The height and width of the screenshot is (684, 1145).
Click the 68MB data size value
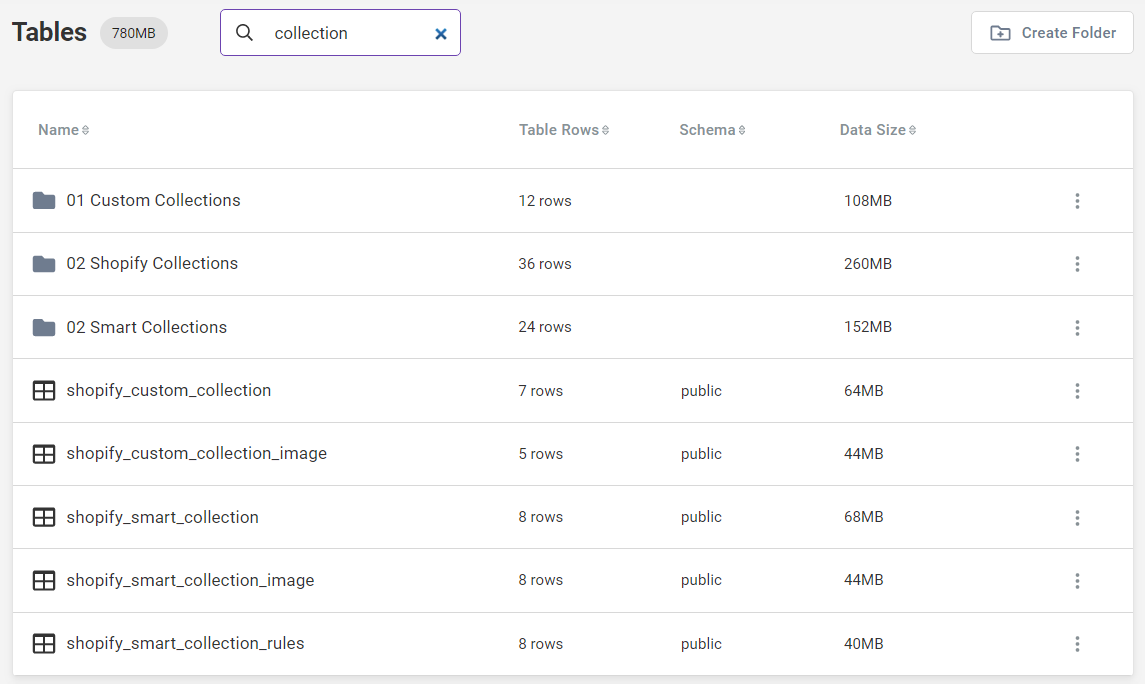coord(863,517)
